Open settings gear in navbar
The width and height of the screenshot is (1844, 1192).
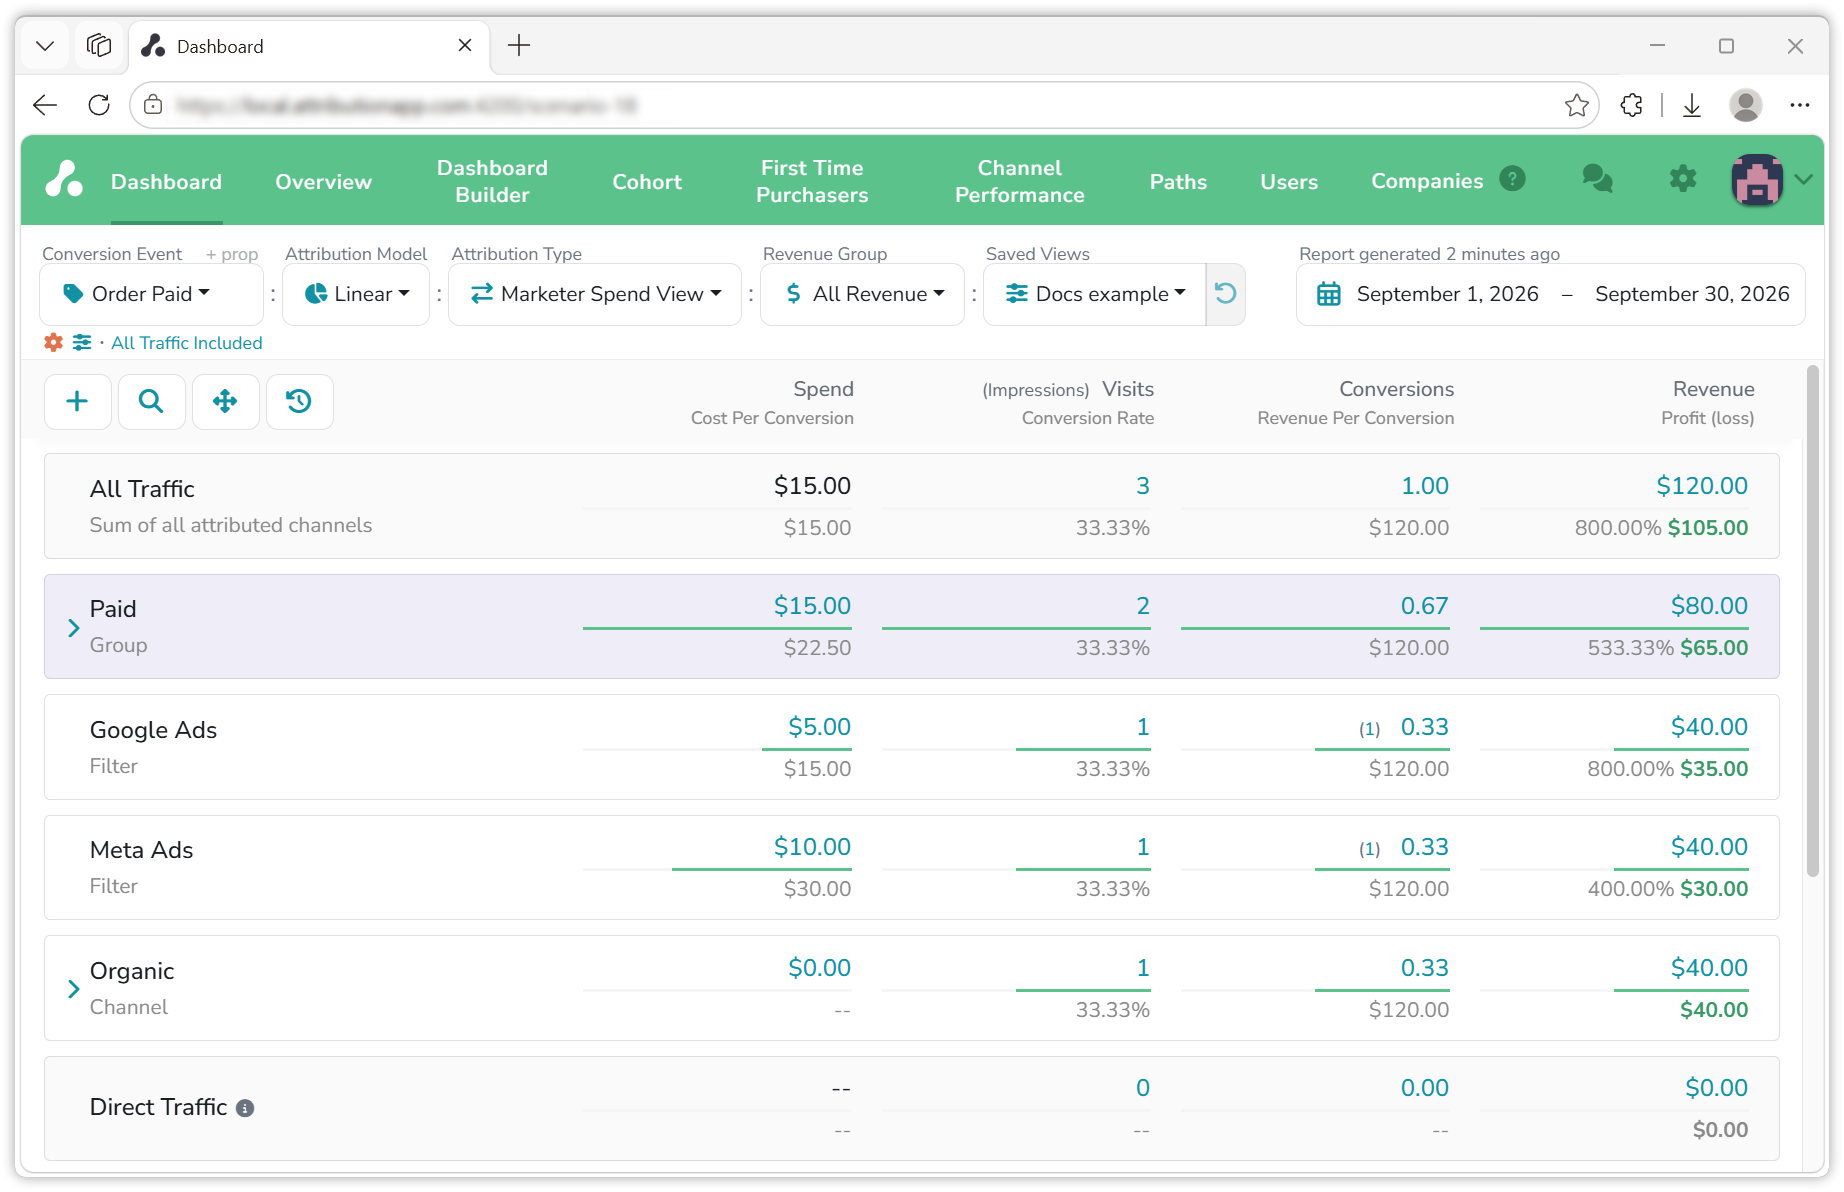[1683, 179]
